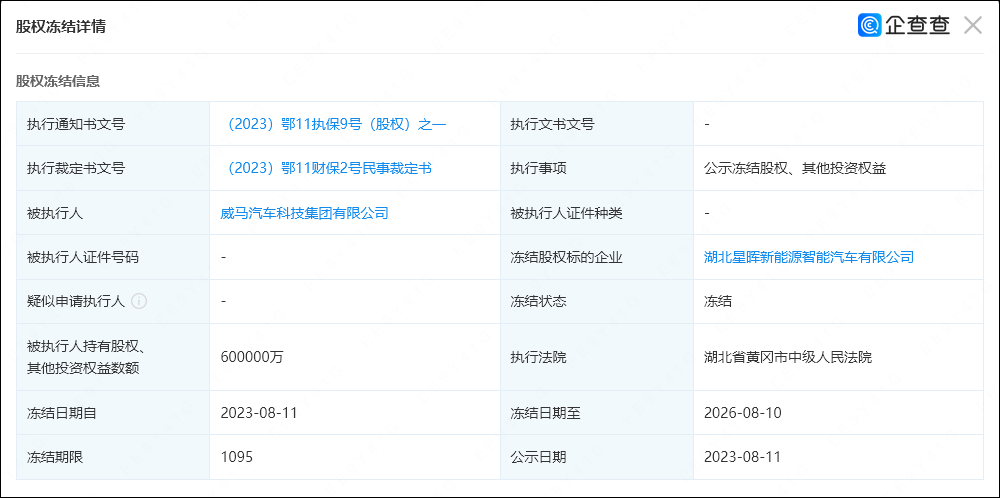Select the value 600000万
This screenshot has width=1000, height=498.
click(252, 357)
